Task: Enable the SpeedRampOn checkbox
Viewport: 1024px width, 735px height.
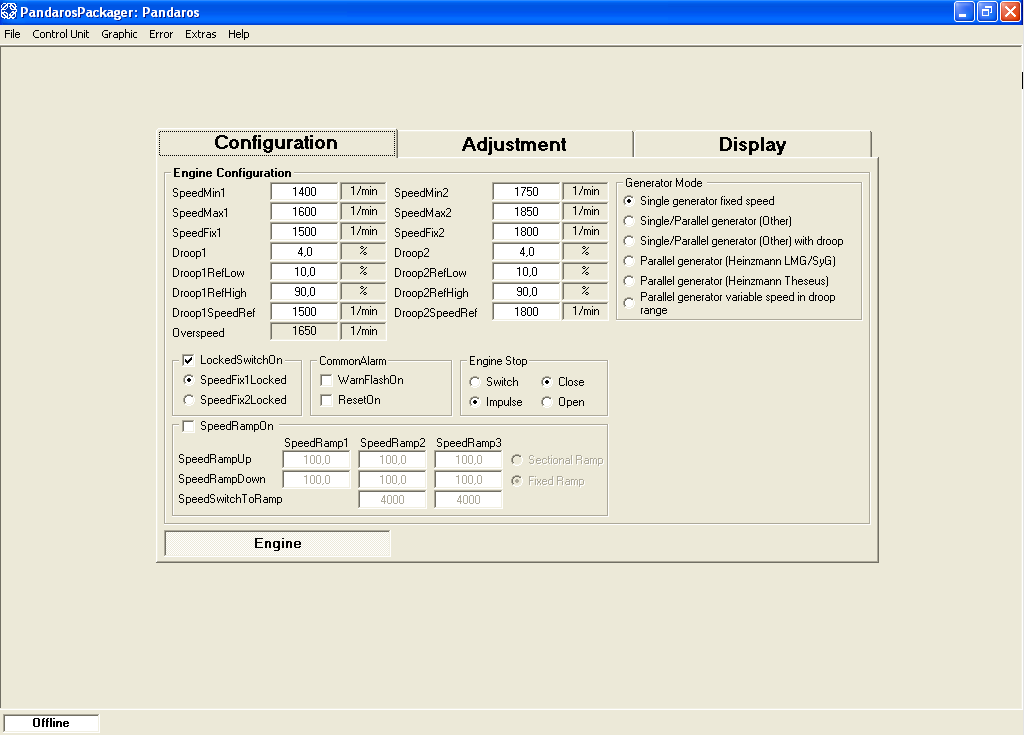Action: (x=189, y=426)
